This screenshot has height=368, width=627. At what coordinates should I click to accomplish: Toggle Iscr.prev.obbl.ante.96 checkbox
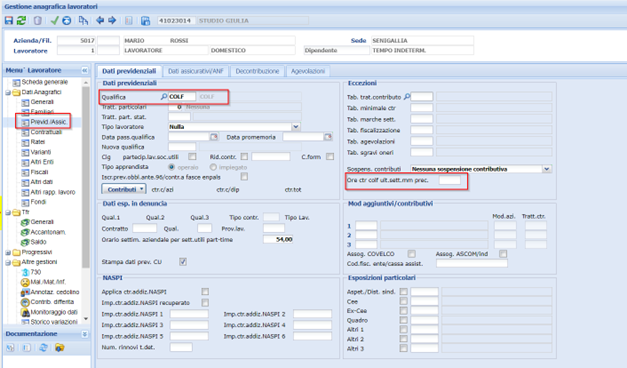[244, 176]
